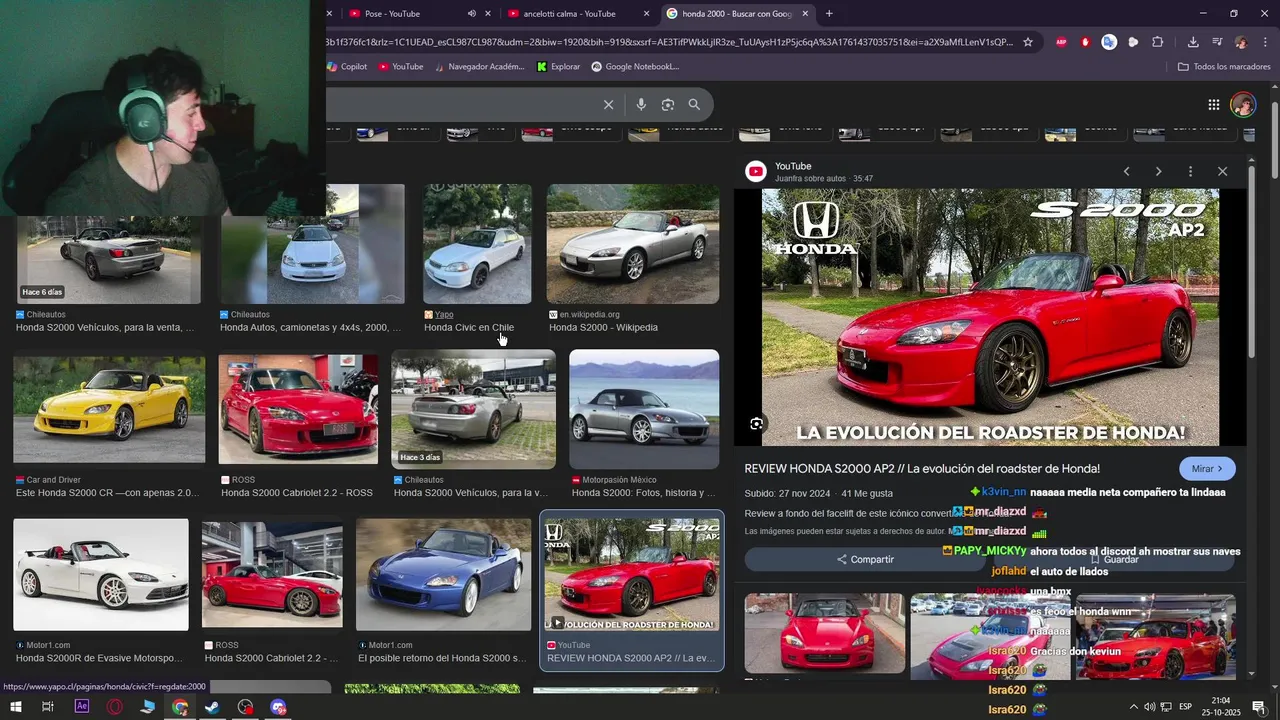
Task: Open a new browser tab
Action: click(829, 14)
